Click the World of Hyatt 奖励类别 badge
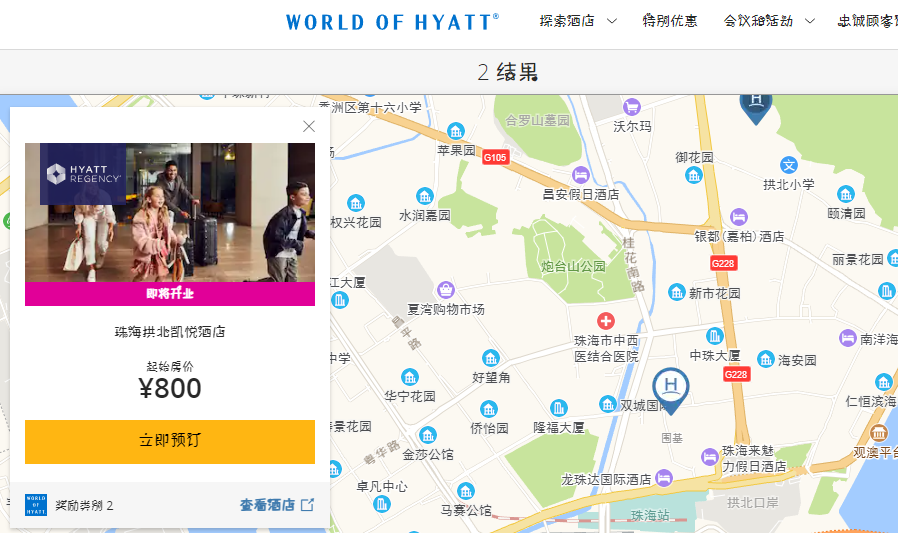The width and height of the screenshot is (898, 533). [x=36, y=505]
